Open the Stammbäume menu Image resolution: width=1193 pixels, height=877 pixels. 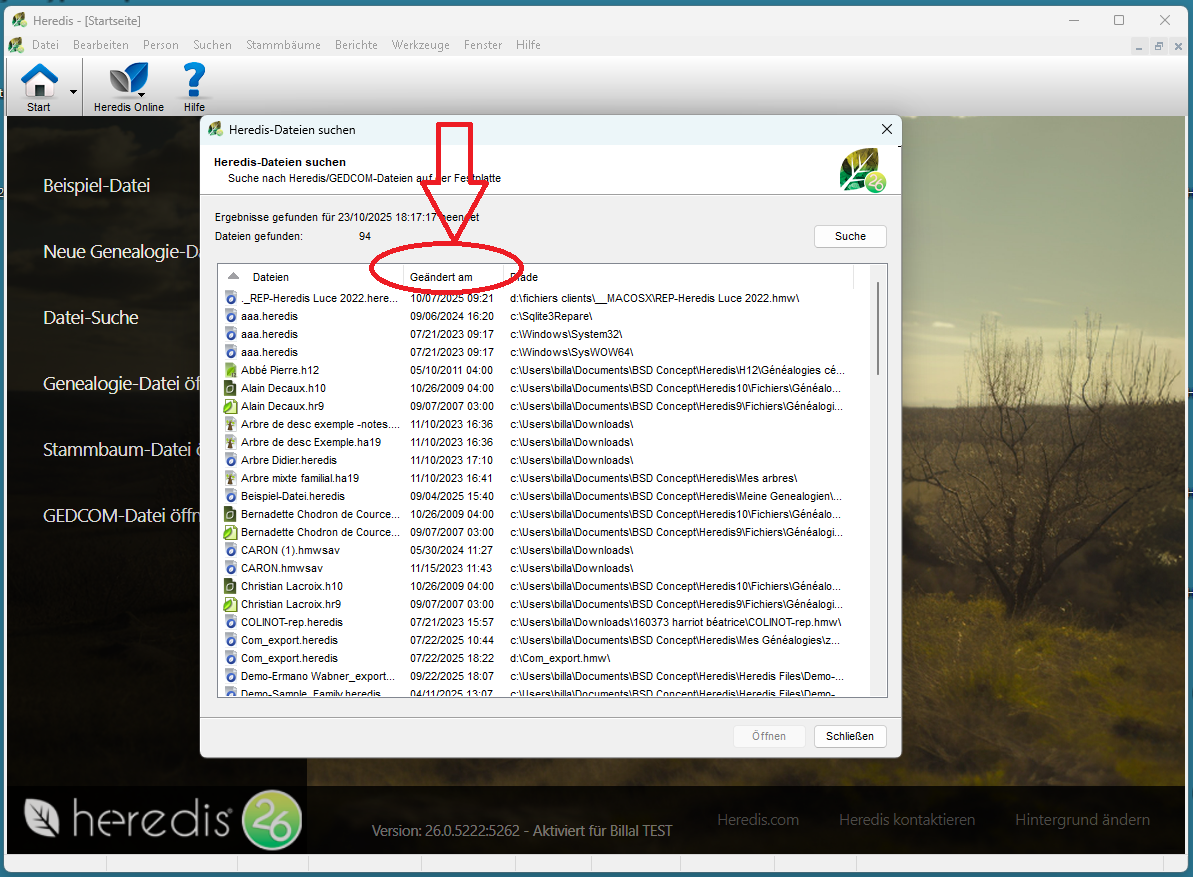pos(283,45)
